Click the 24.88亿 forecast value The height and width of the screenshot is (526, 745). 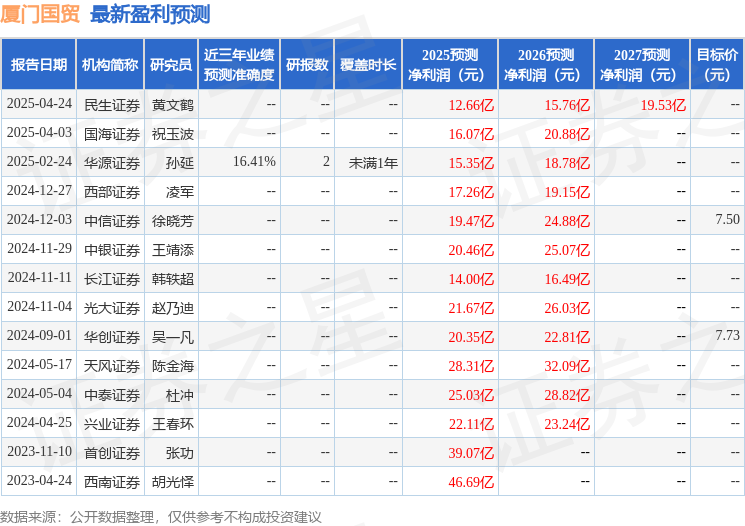click(567, 221)
